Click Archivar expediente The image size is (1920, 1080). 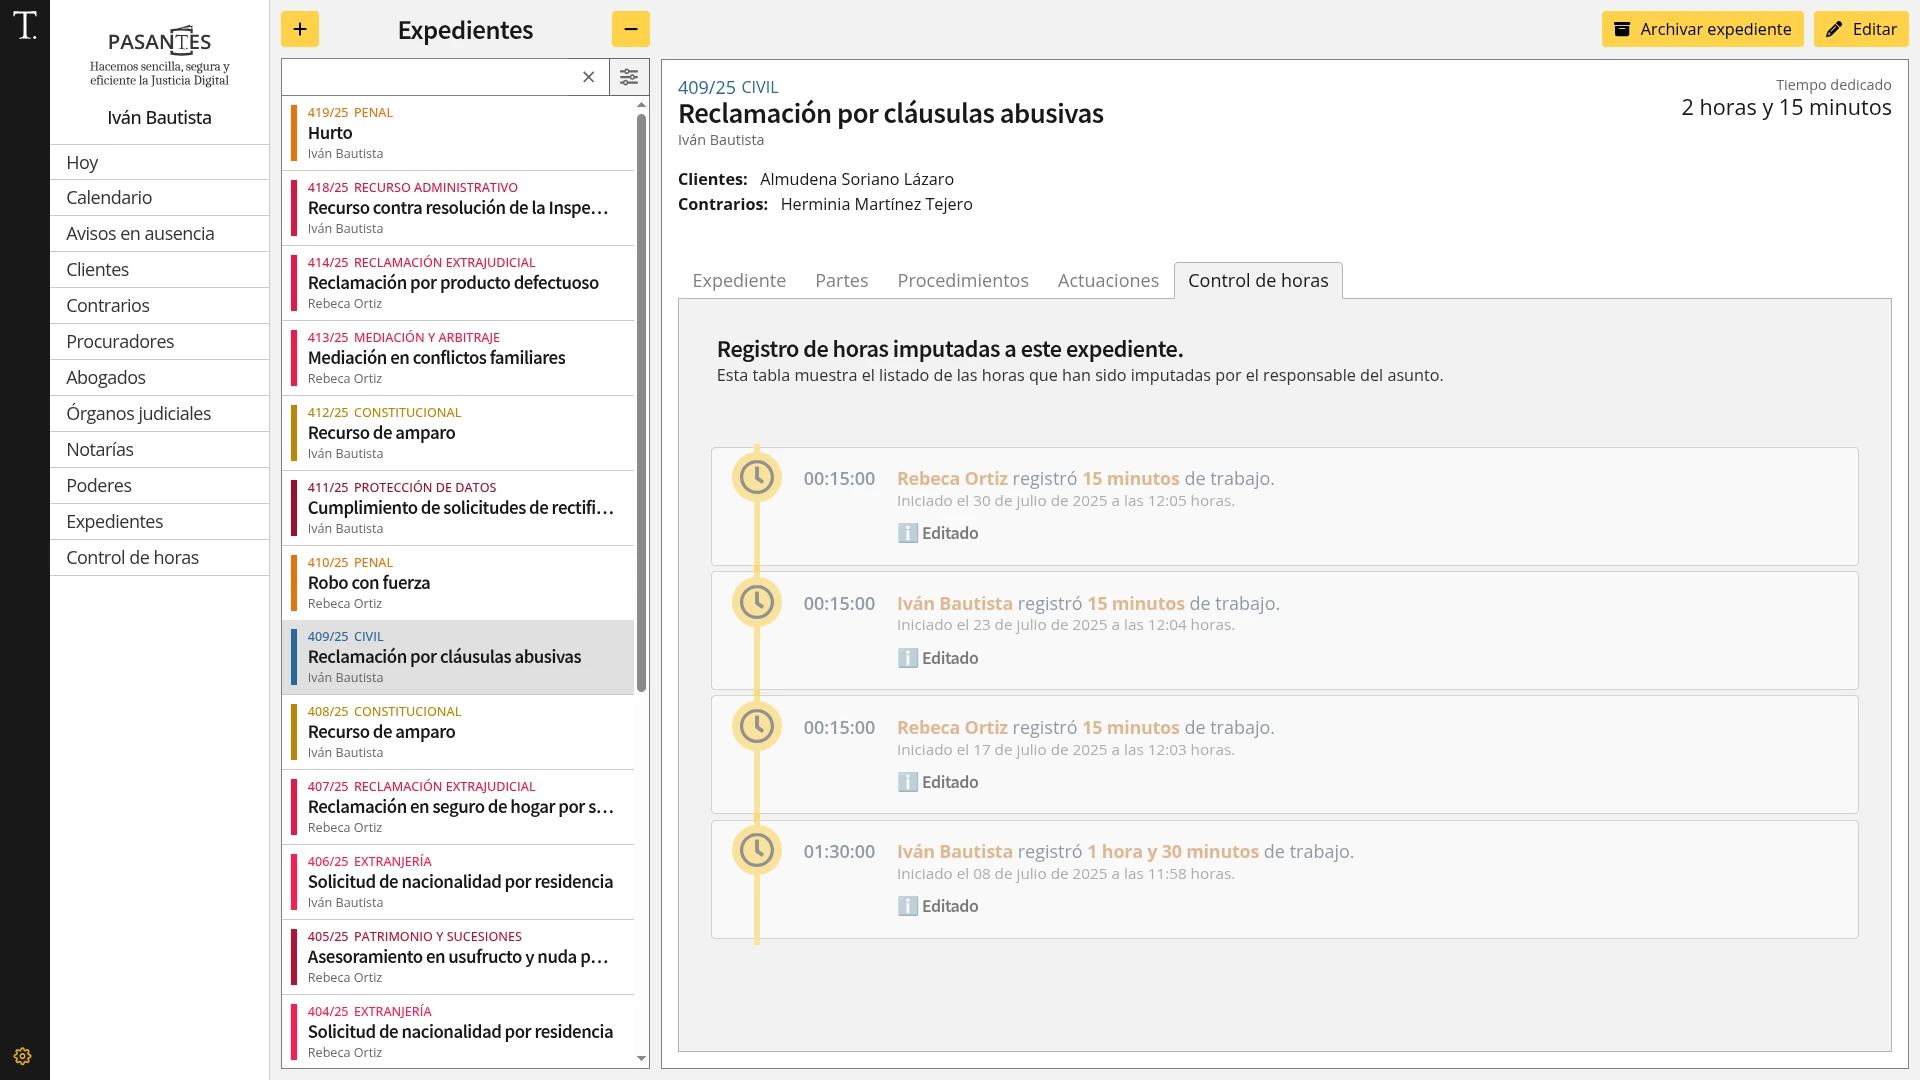1702,29
